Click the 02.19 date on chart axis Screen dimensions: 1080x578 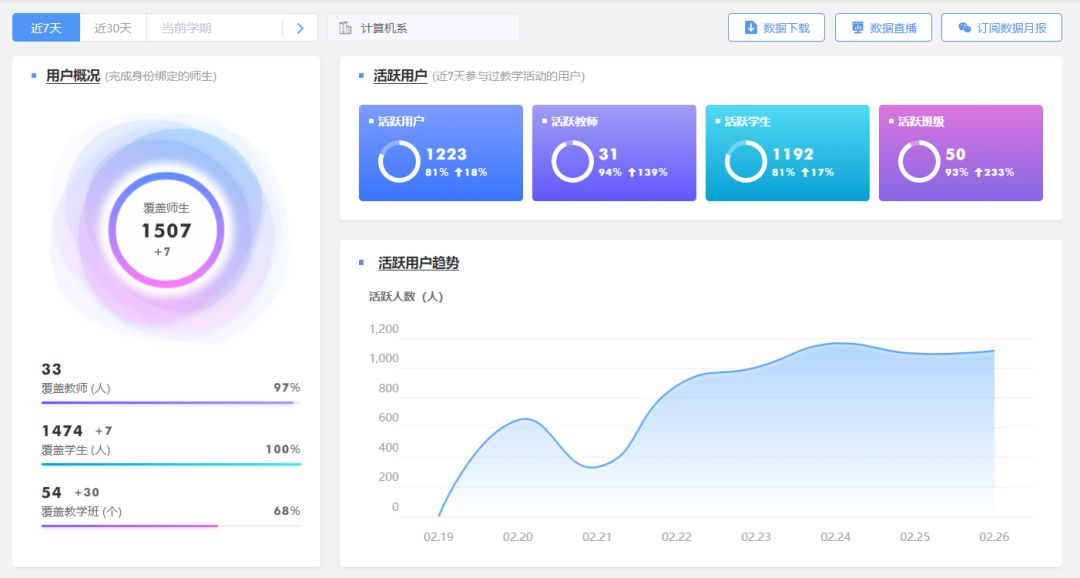[x=439, y=537]
